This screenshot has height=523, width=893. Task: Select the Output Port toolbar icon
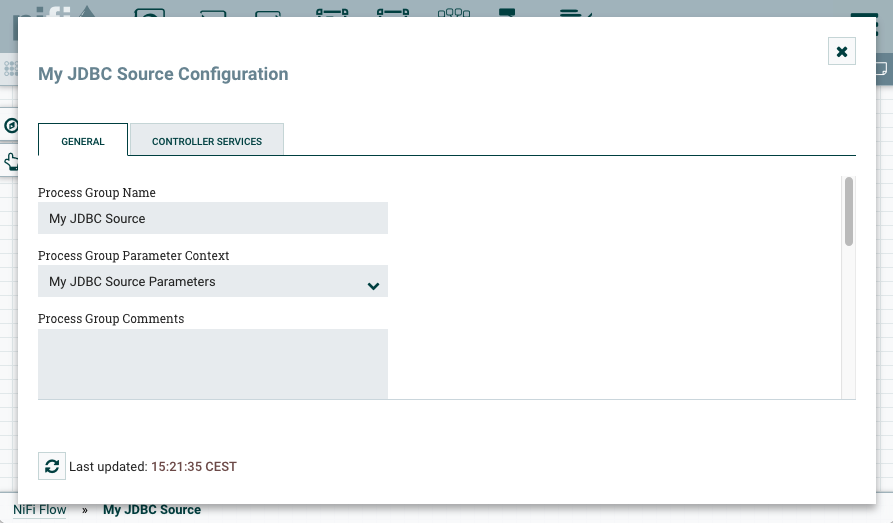coord(268,12)
